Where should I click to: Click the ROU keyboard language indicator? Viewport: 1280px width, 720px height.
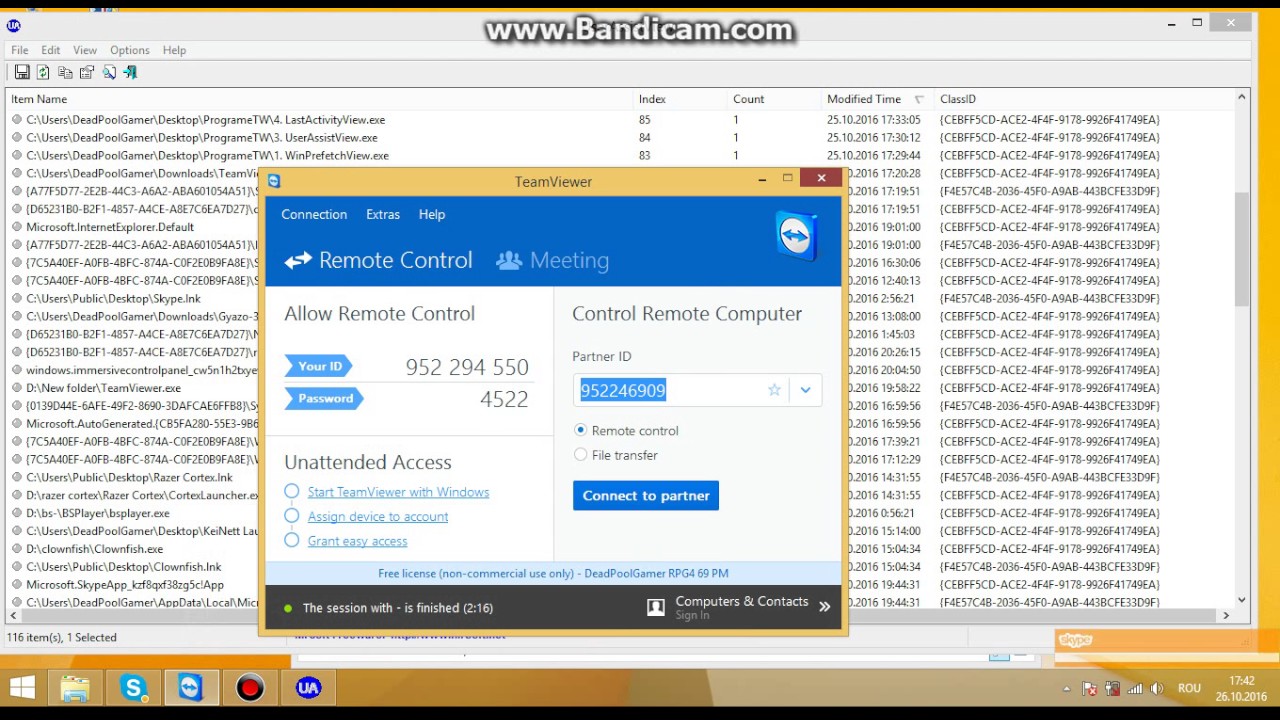(x=1189, y=688)
